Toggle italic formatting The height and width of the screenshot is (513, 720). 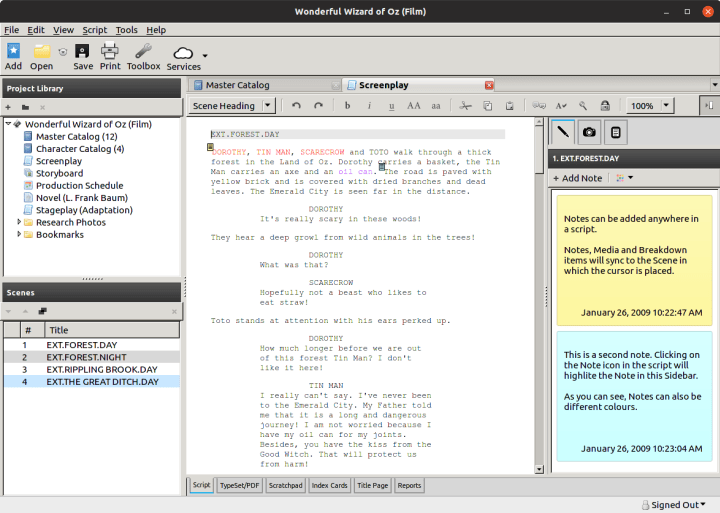coord(369,106)
